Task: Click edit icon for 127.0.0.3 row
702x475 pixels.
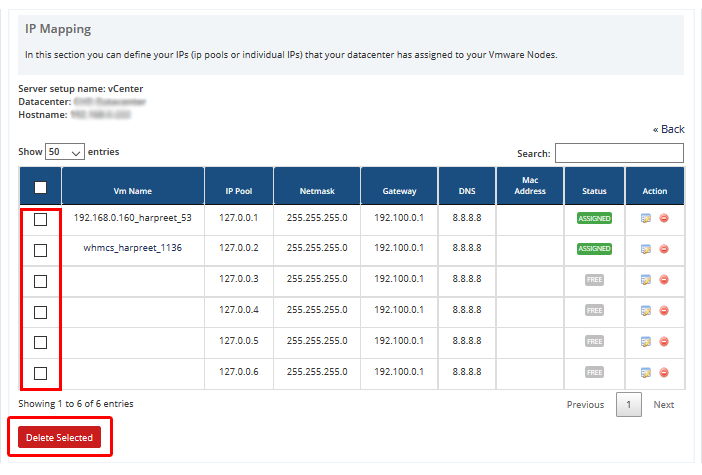Action: [x=646, y=280]
